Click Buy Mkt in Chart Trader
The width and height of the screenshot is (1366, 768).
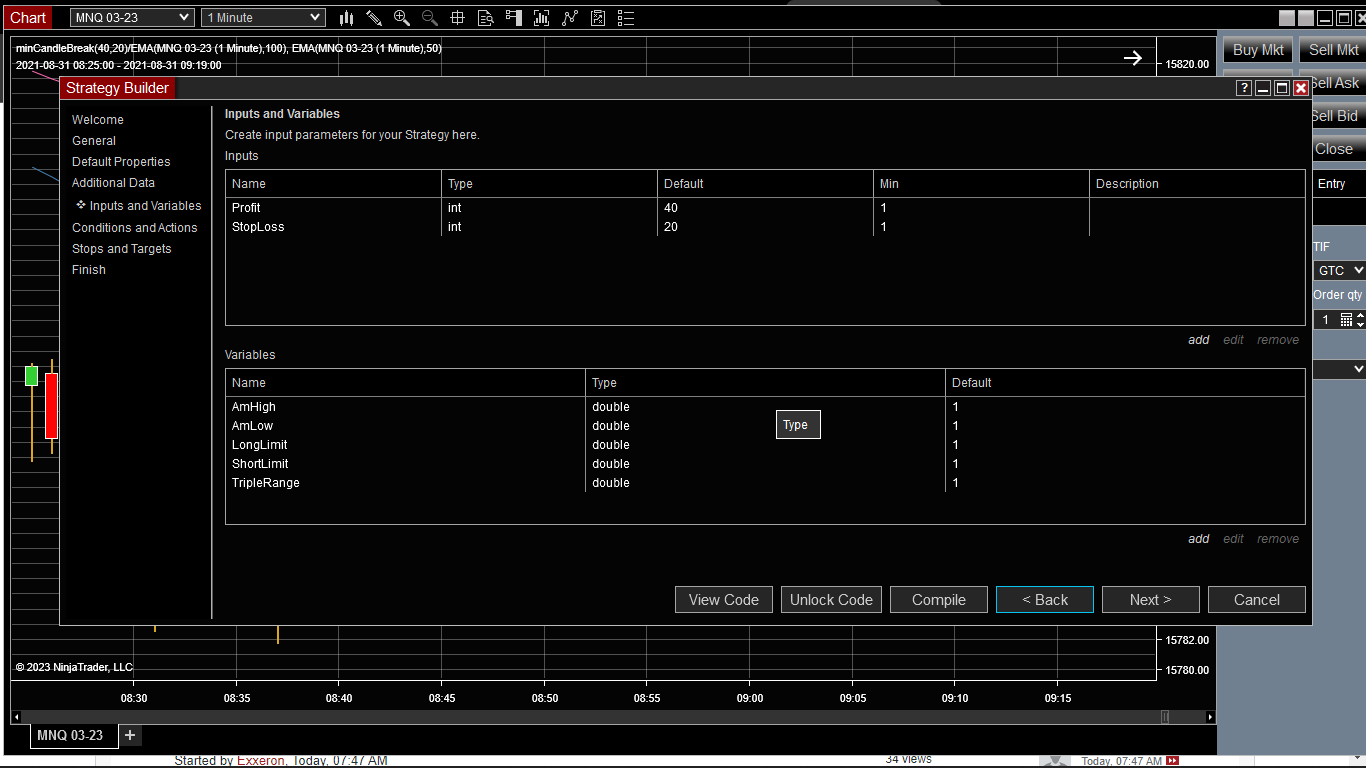coord(1258,50)
